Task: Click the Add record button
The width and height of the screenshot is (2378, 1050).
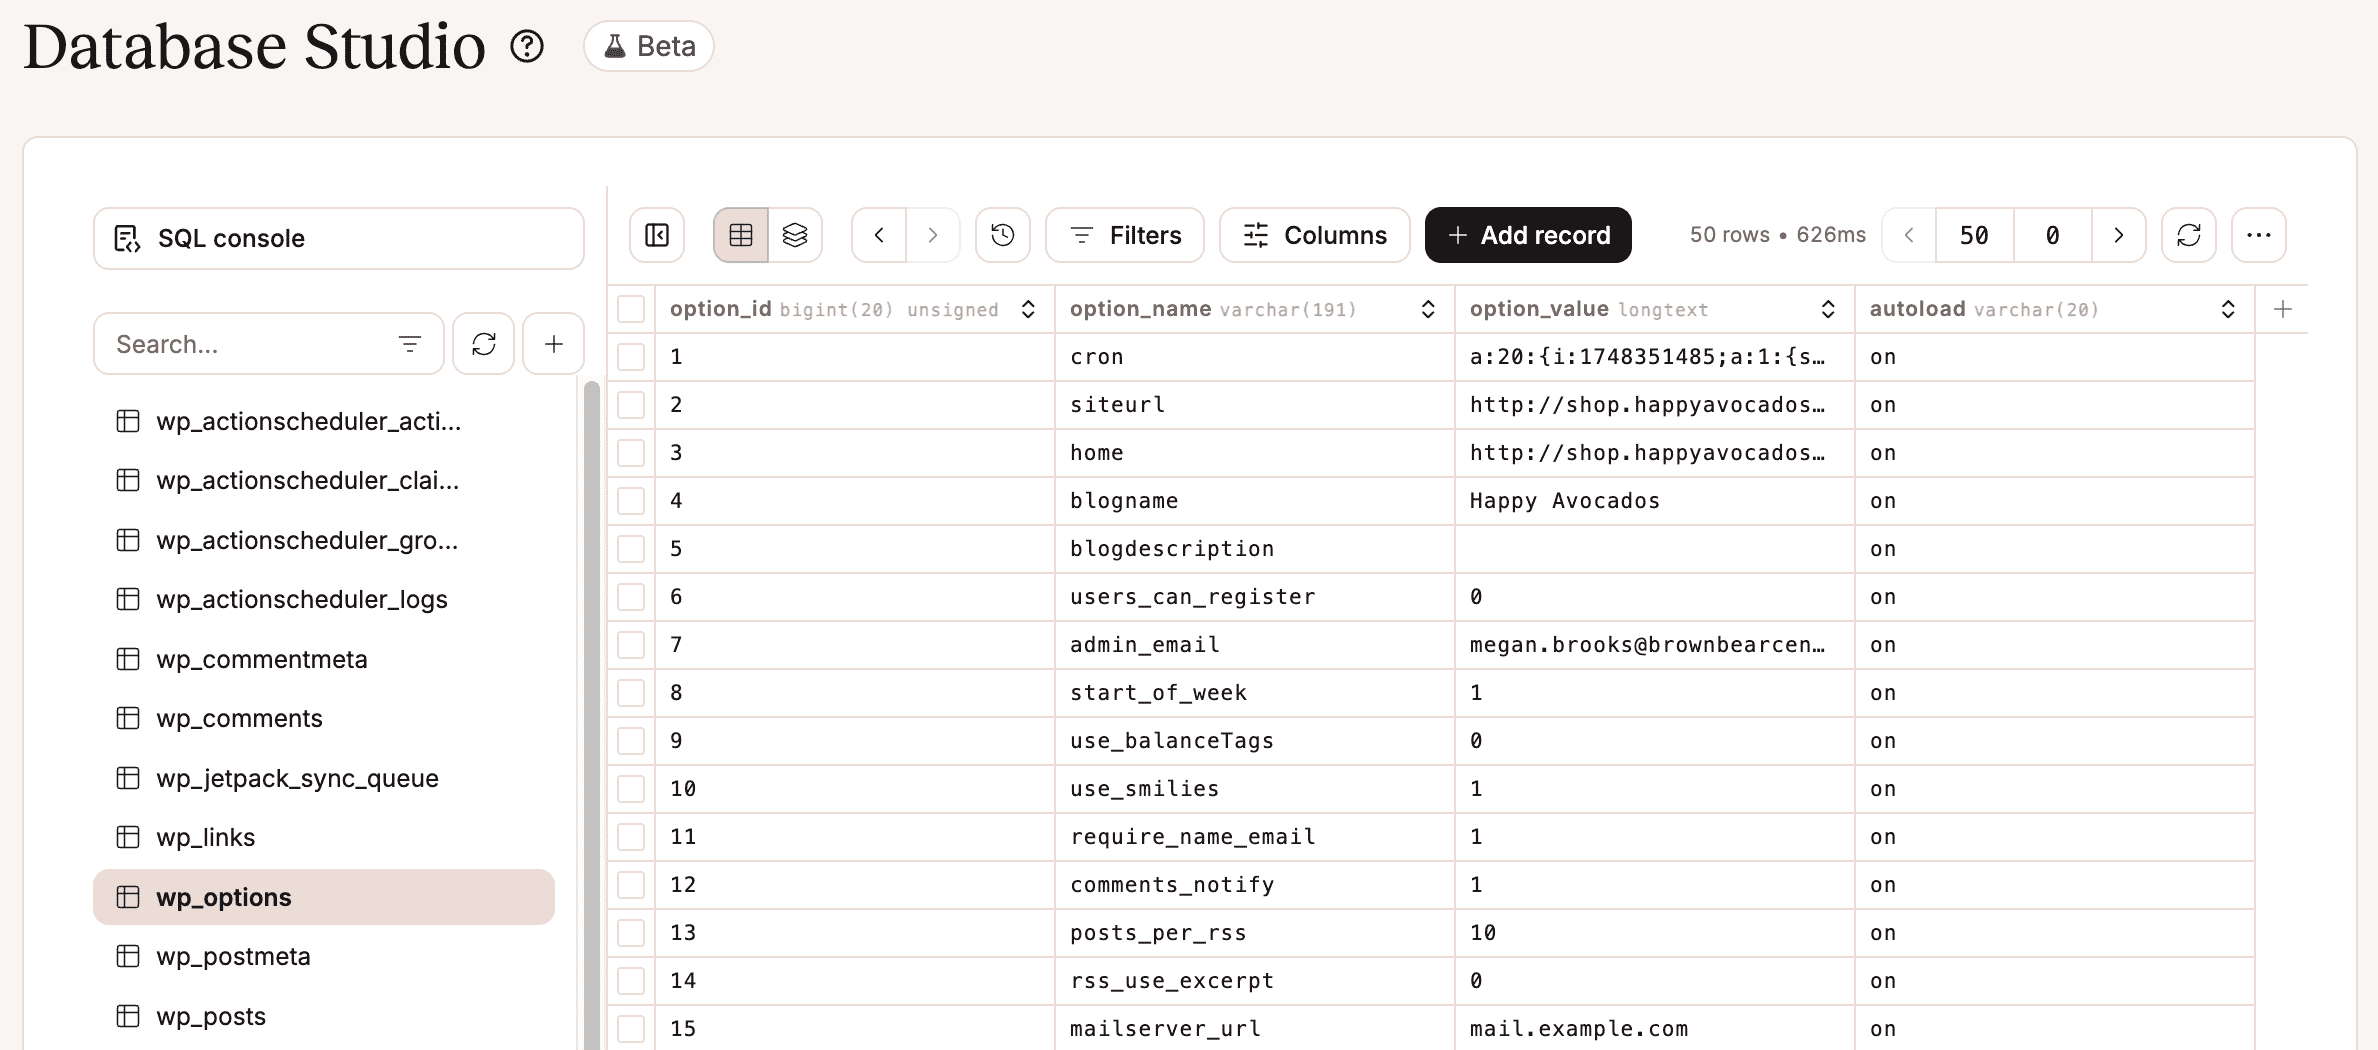Action: coord(1528,235)
